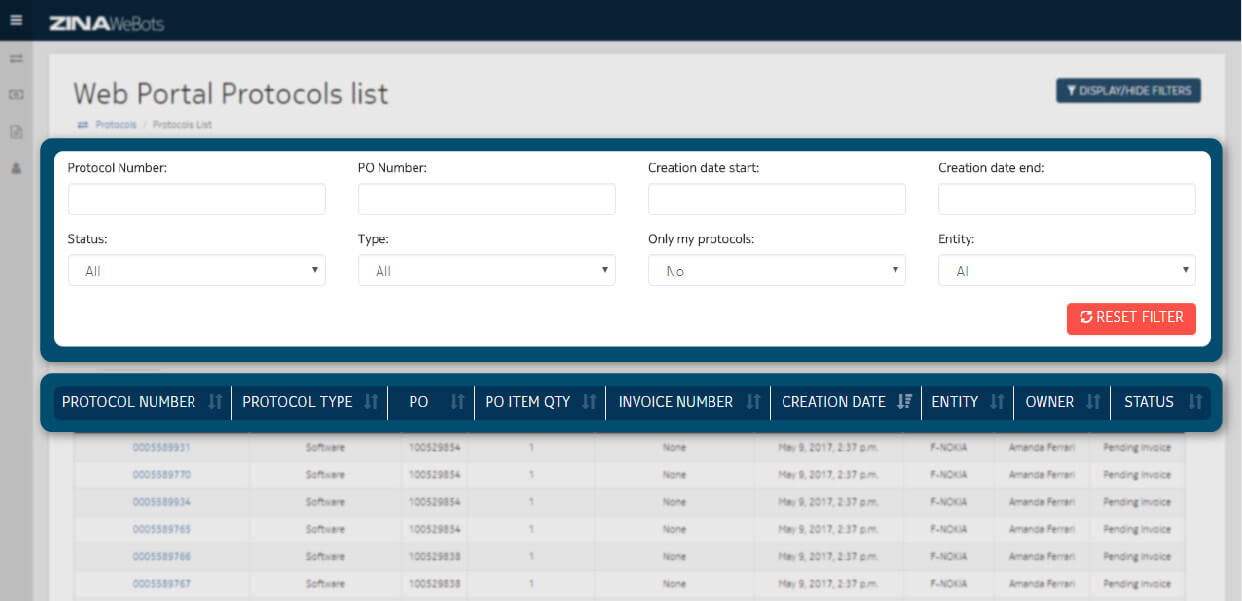Click sort arrows on Status column
The image size is (1242, 601).
pos(1195,402)
